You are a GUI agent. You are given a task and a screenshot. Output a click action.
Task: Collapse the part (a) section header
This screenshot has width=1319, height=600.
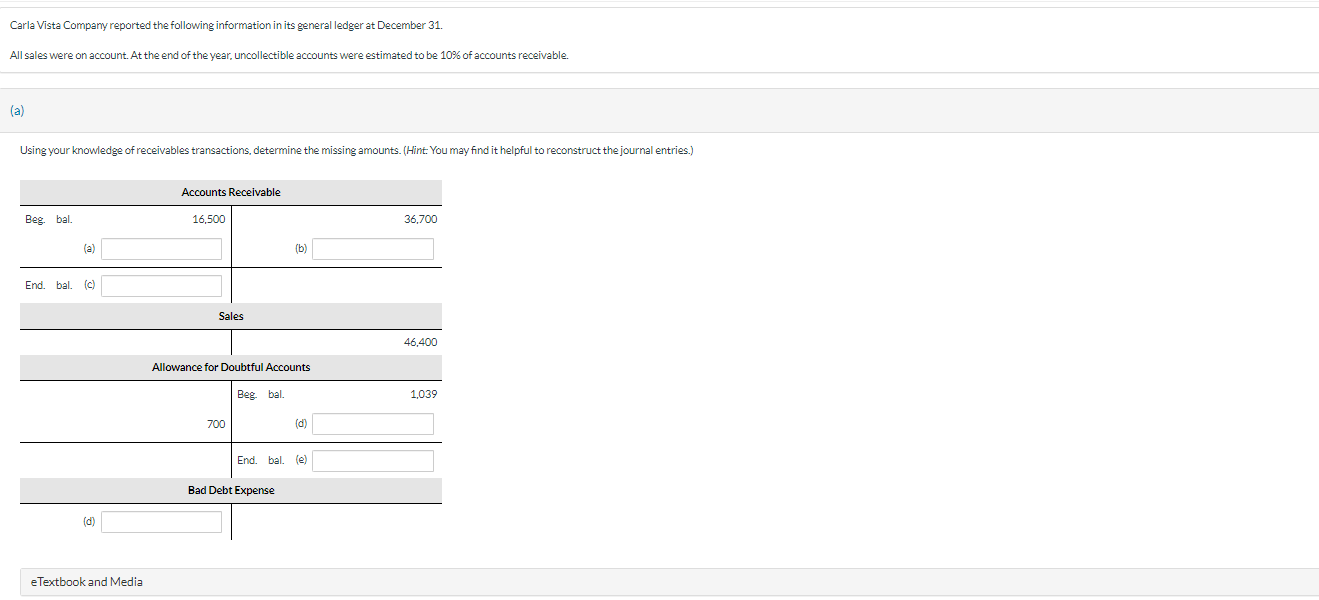point(16,110)
